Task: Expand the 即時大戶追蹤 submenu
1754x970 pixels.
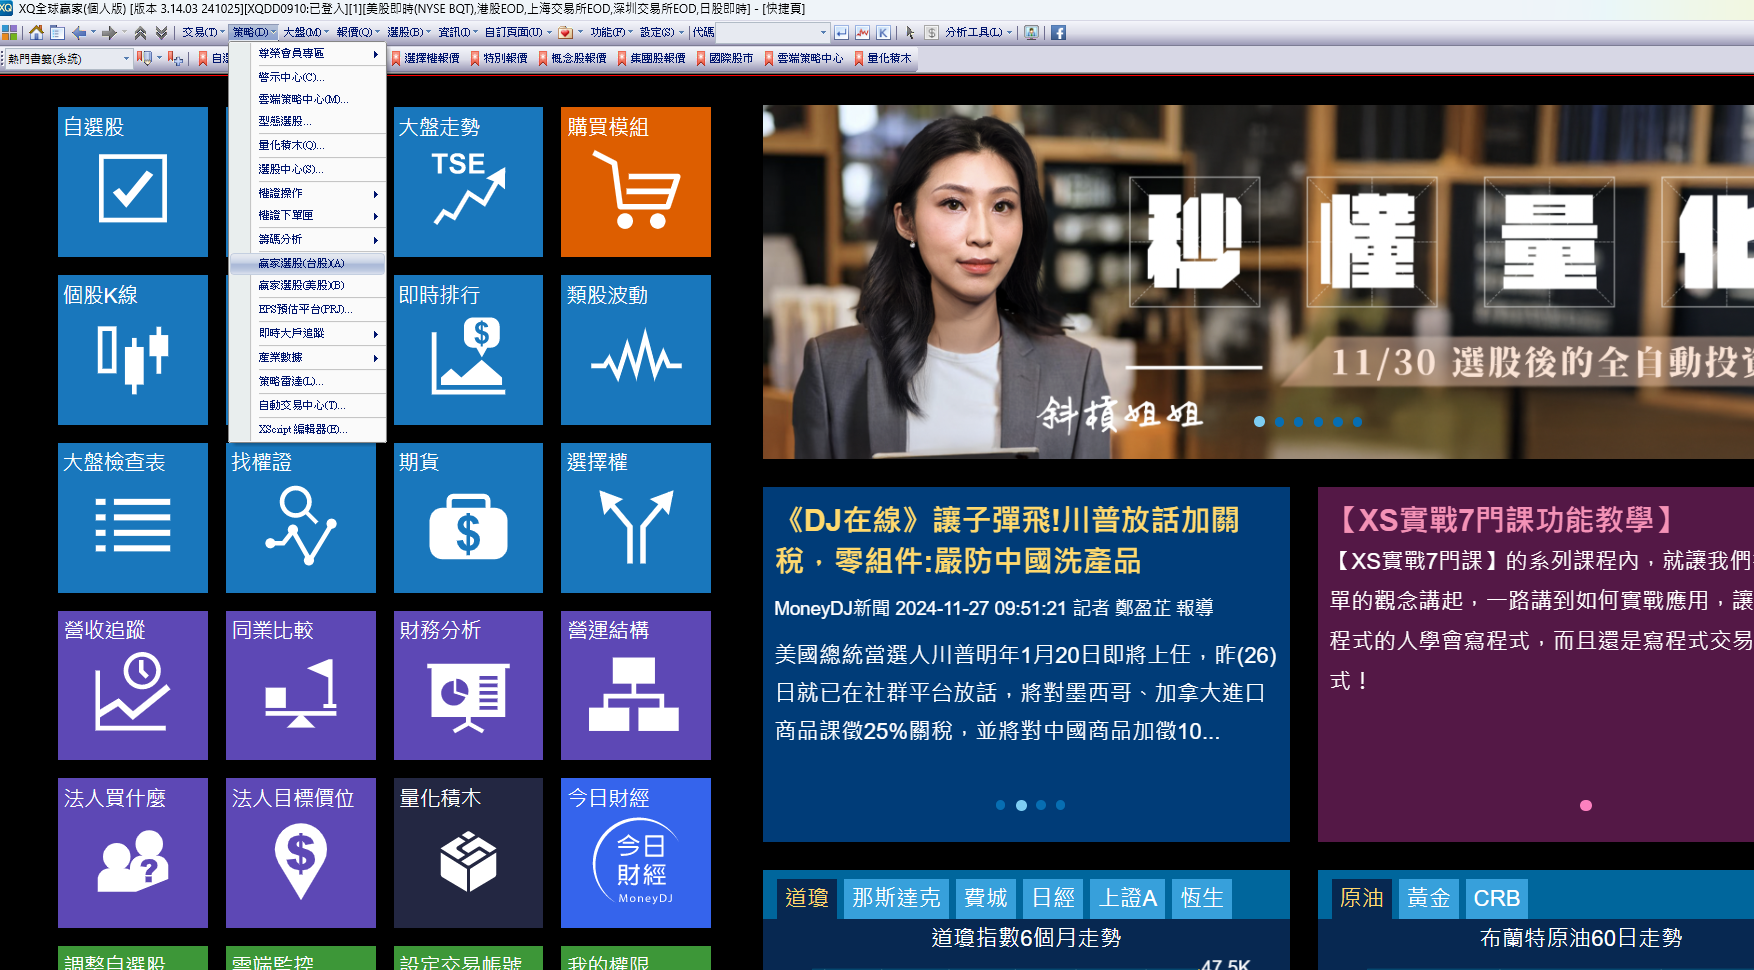Action: (x=307, y=333)
